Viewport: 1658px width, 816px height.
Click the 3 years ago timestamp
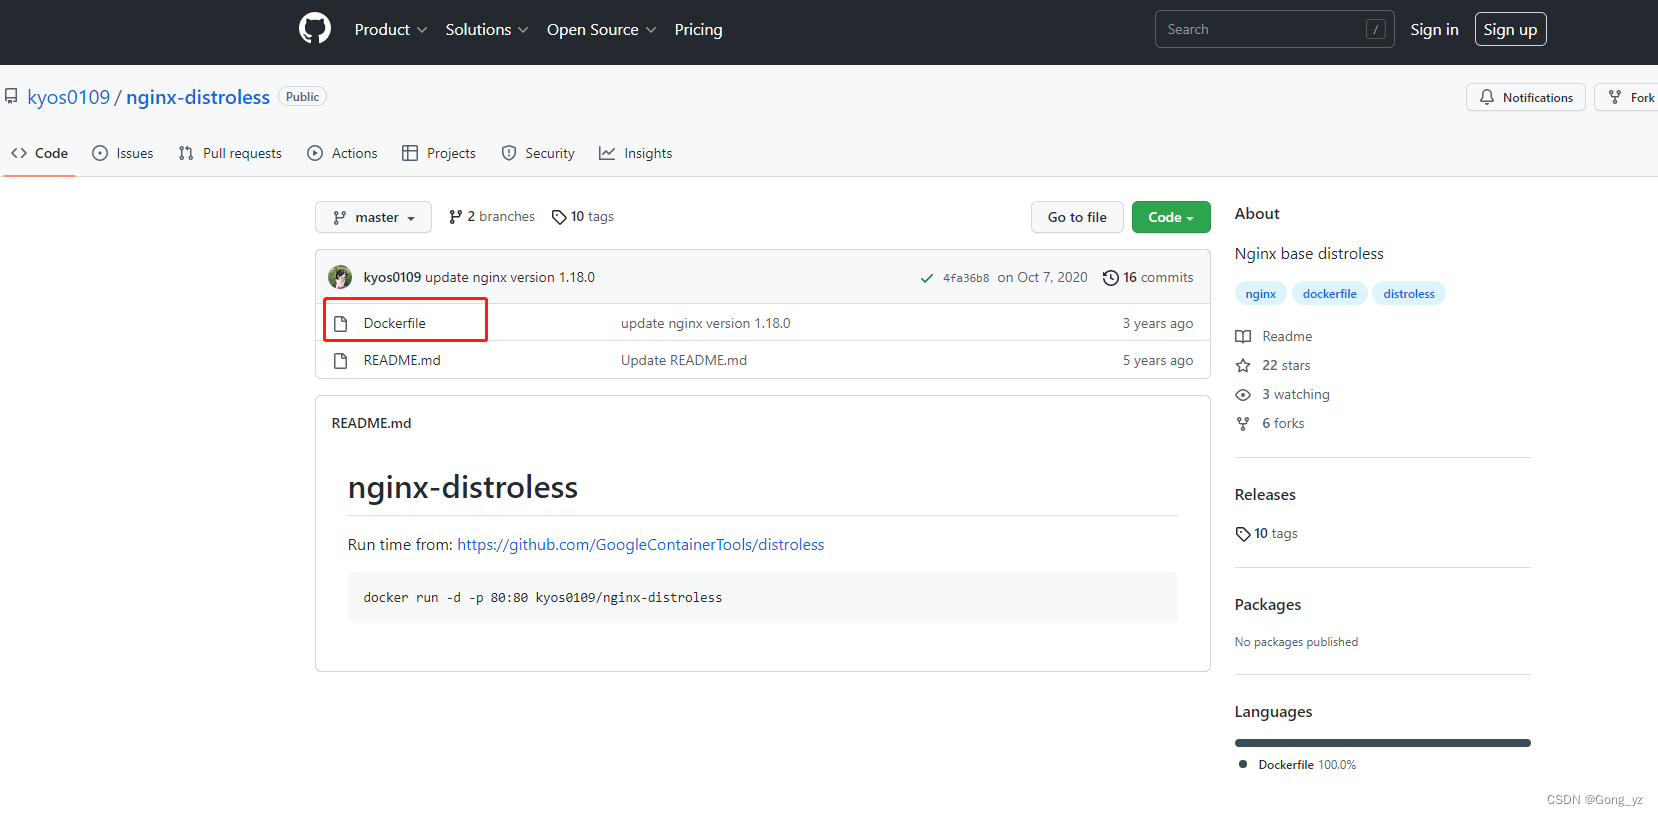pyautogui.click(x=1158, y=323)
